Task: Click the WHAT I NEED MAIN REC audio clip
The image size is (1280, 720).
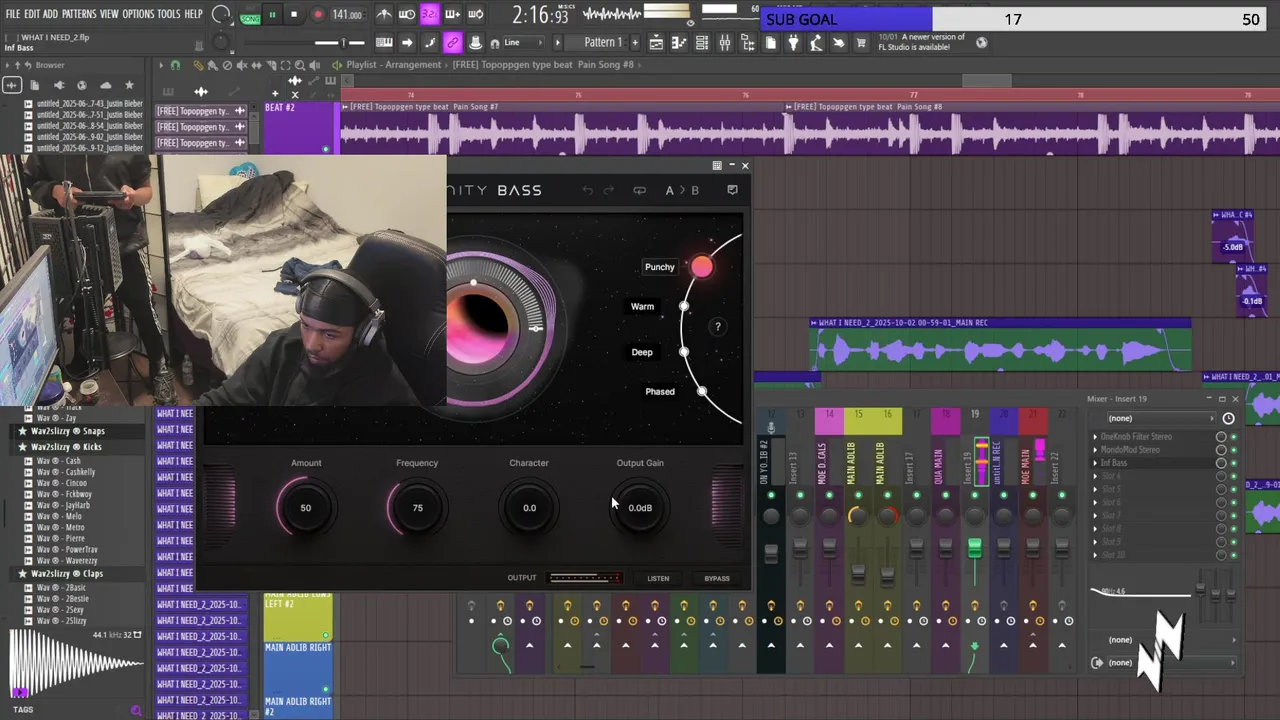Action: tap(1000, 345)
